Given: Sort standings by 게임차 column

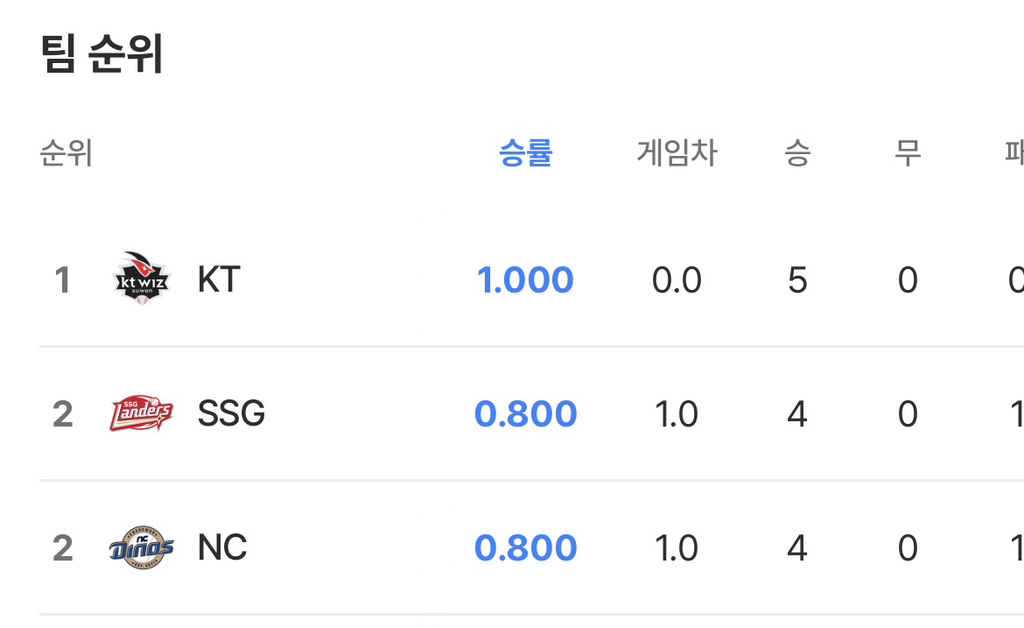Looking at the screenshot, I should click(x=677, y=153).
